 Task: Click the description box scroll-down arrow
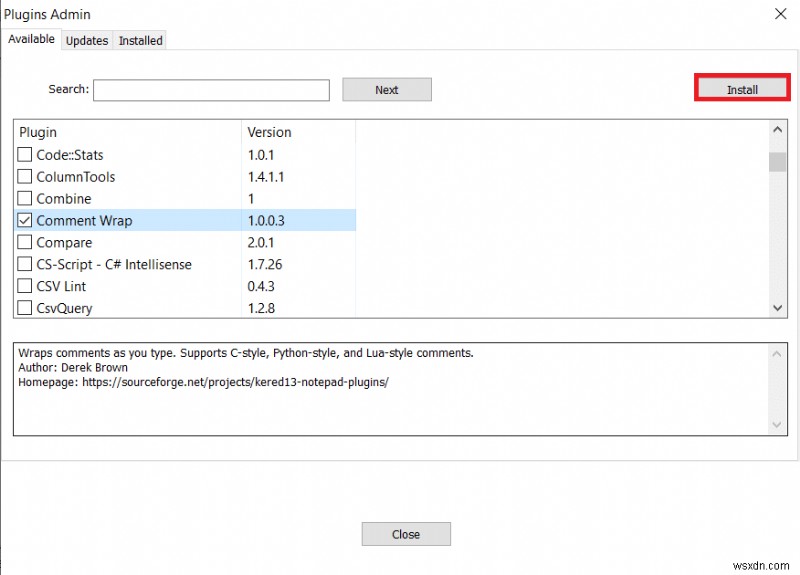(777, 424)
